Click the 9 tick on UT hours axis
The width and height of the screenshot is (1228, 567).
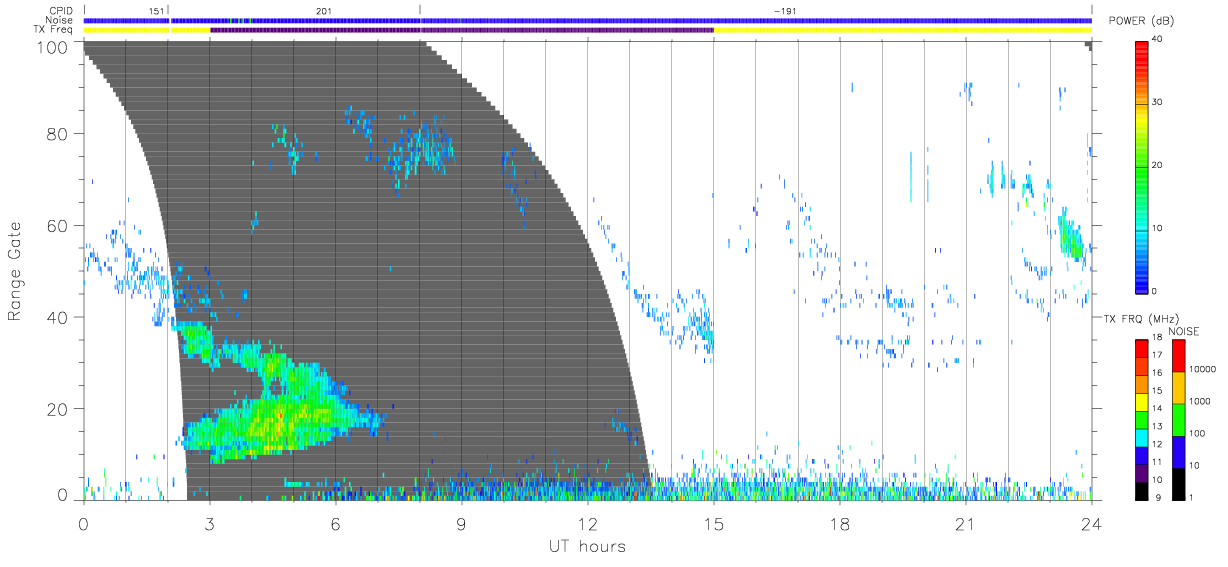461,523
